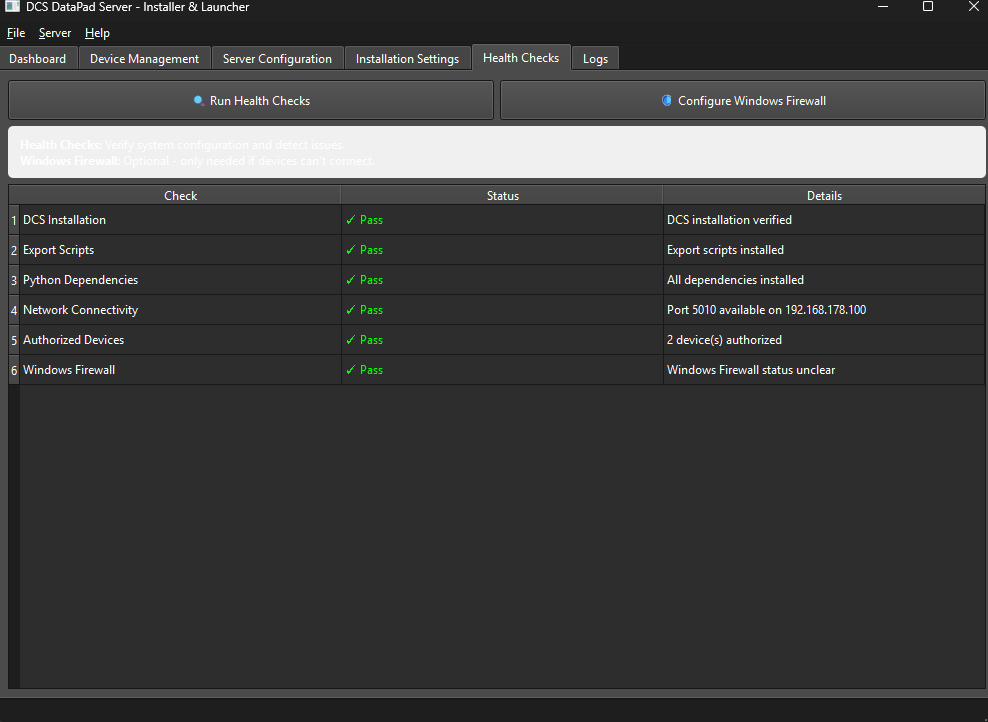Image resolution: width=988 pixels, height=722 pixels.
Task: Click 'All dependencies installed' details cell
Action: pos(824,280)
